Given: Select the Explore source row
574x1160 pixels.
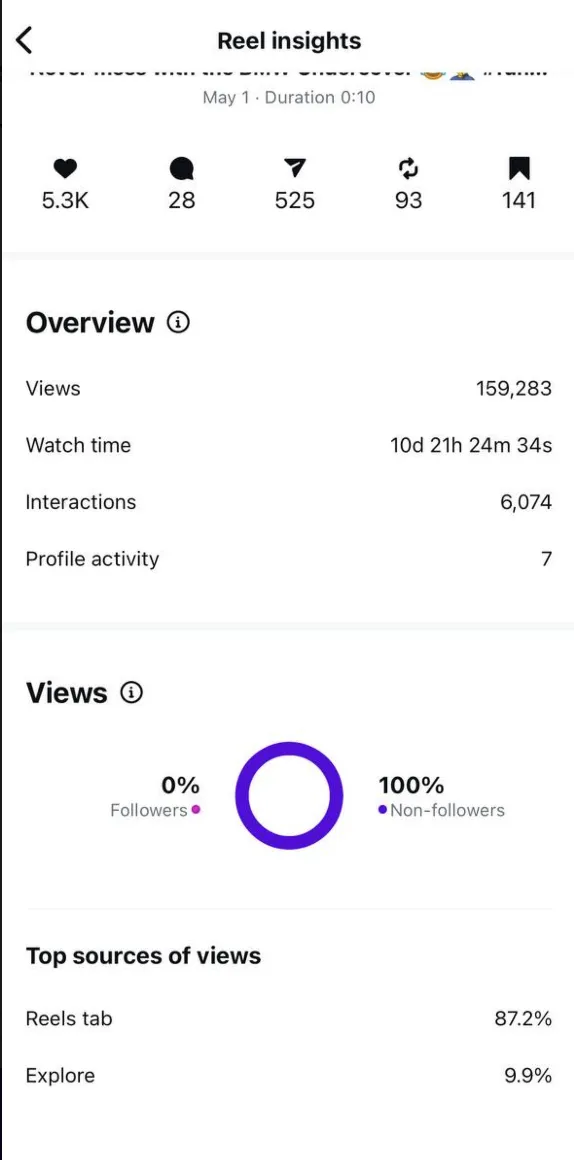Looking at the screenshot, I should [288, 1075].
